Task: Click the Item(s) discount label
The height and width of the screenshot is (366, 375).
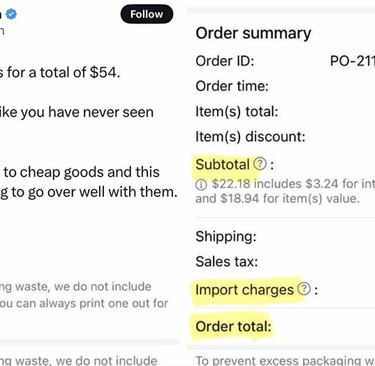Action: [x=250, y=137]
